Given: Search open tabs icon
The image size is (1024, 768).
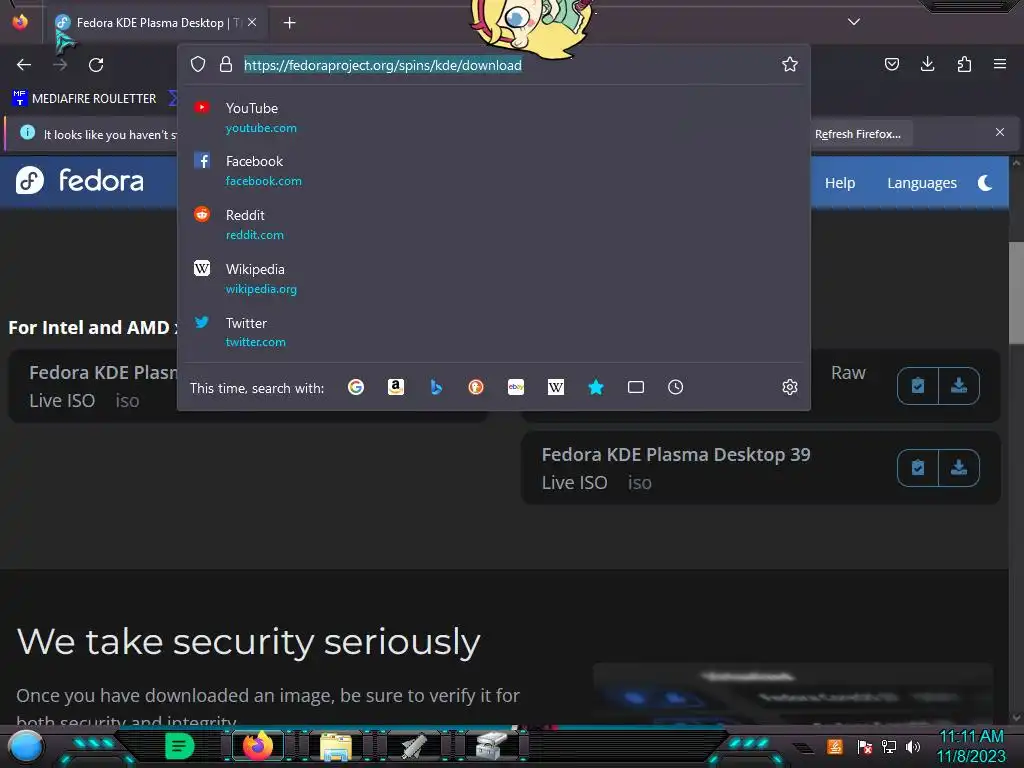Looking at the screenshot, I should pyautogui.click(x=635, y=387).
